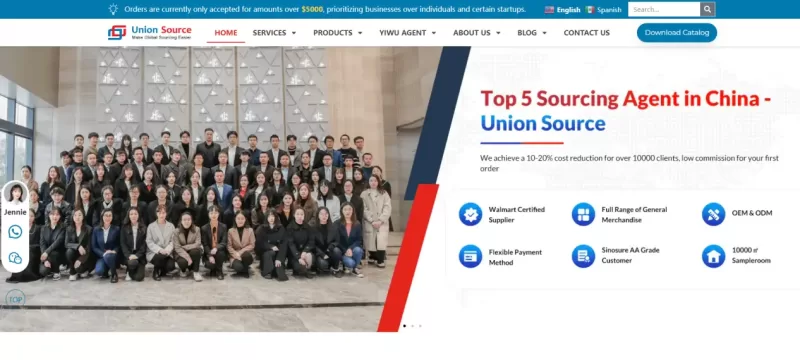Click 'Flexible Payment Method' text
Image resolution: width=800 pixels, height=360 pixels.
tap(515, 257)
